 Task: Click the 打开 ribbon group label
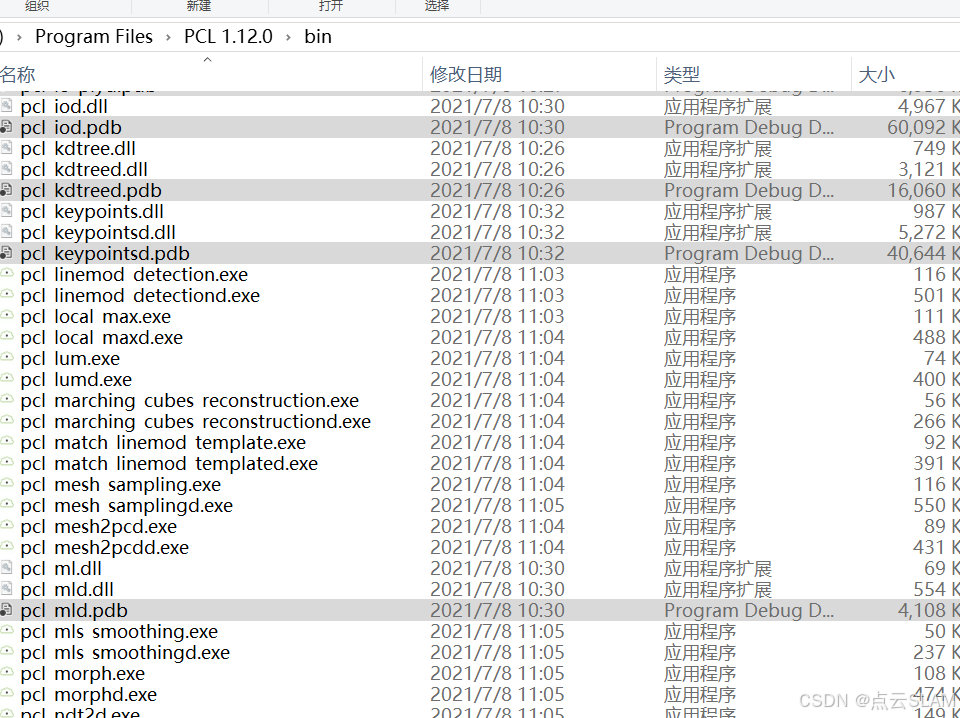331,6
